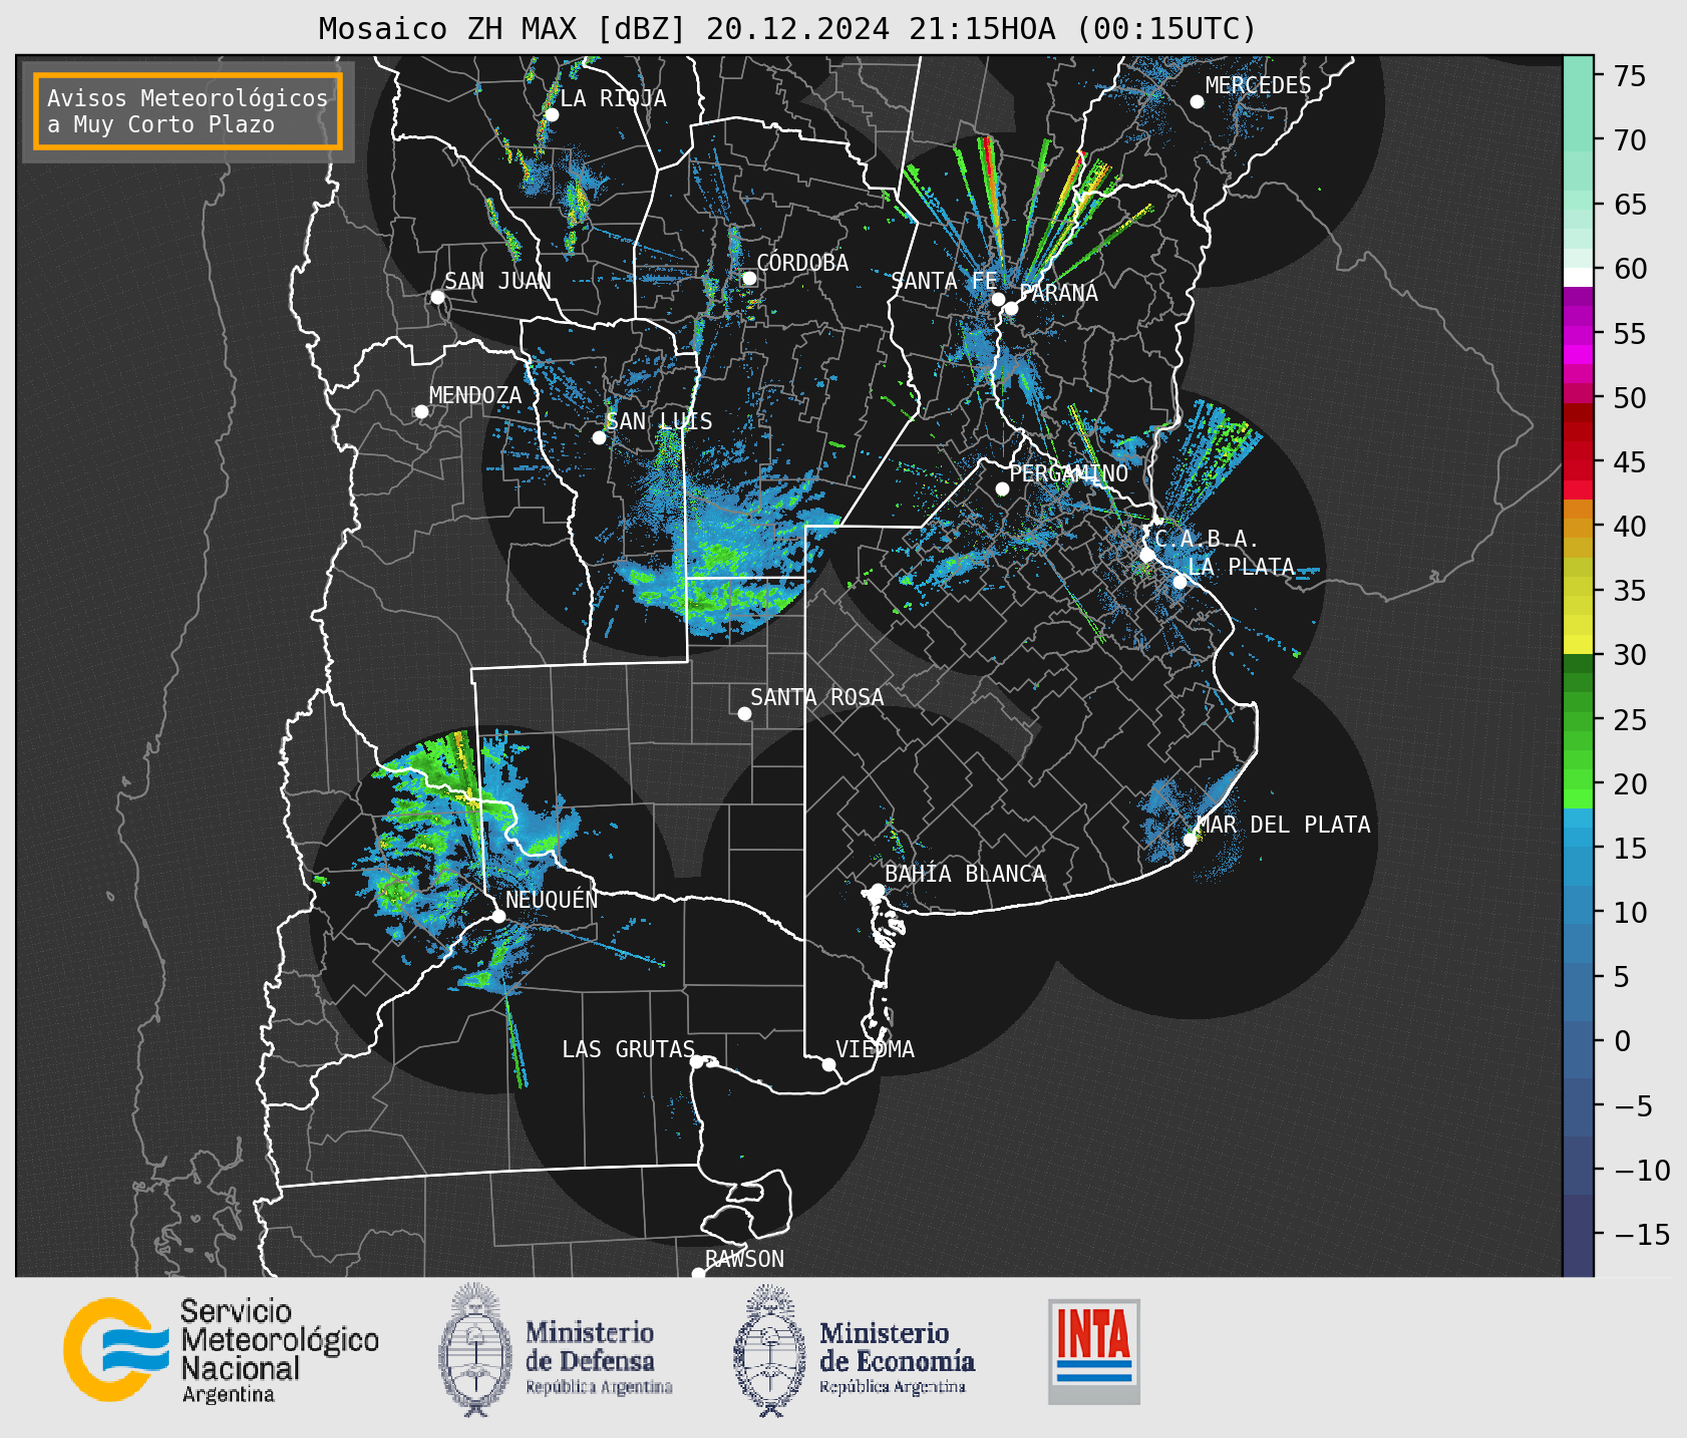Viewport: 1687px width, 1438px height.
Task: Click the Servicio Meteorológico Nacional text
Action: click(279, 1350)
